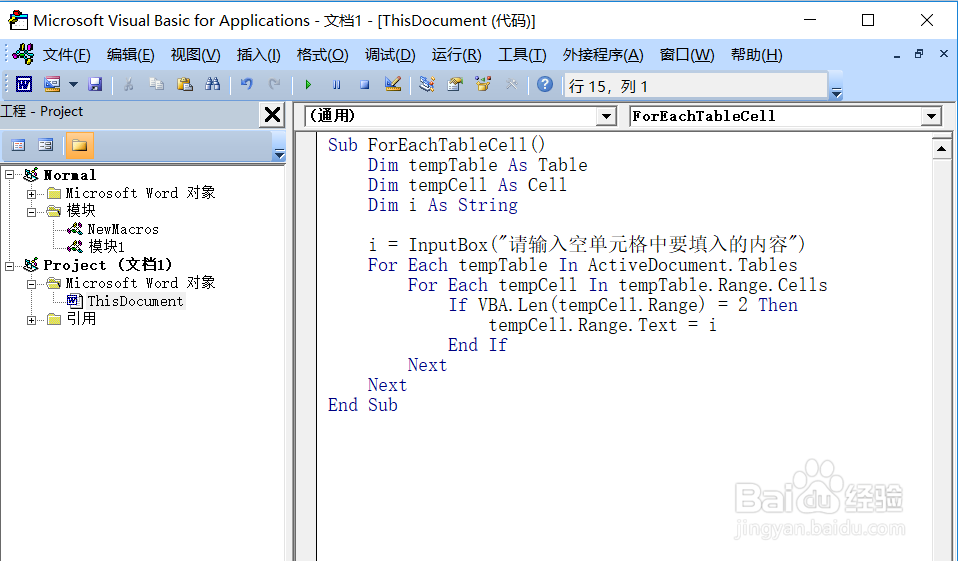Click the Normal project name

click(x=70, y=175)
